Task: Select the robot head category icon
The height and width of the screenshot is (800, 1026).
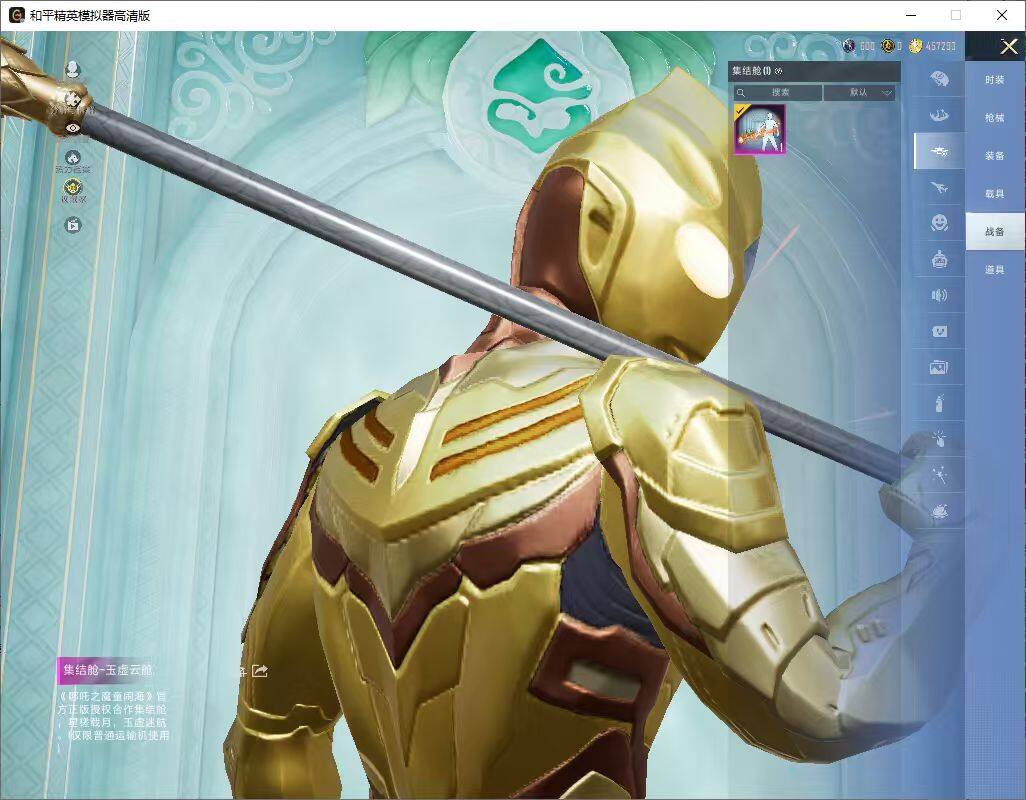Action: (x=939, y=260)
